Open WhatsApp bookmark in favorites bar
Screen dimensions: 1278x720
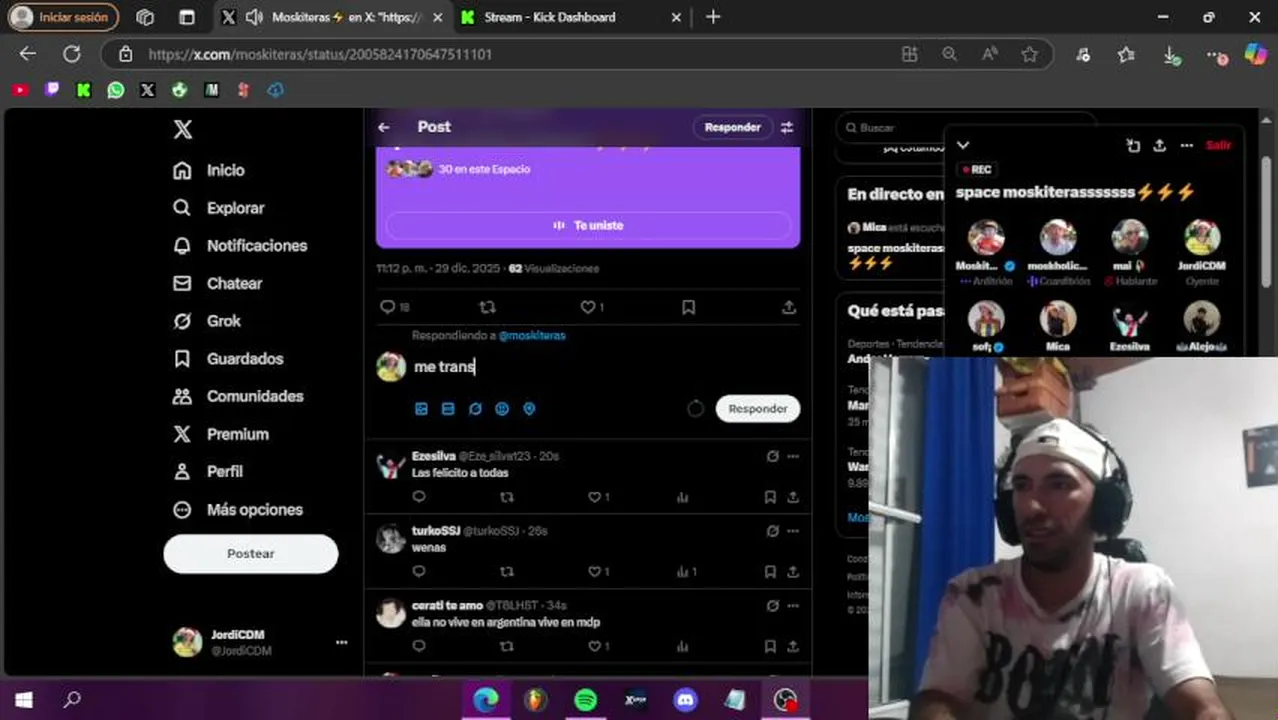pos(116,90)
